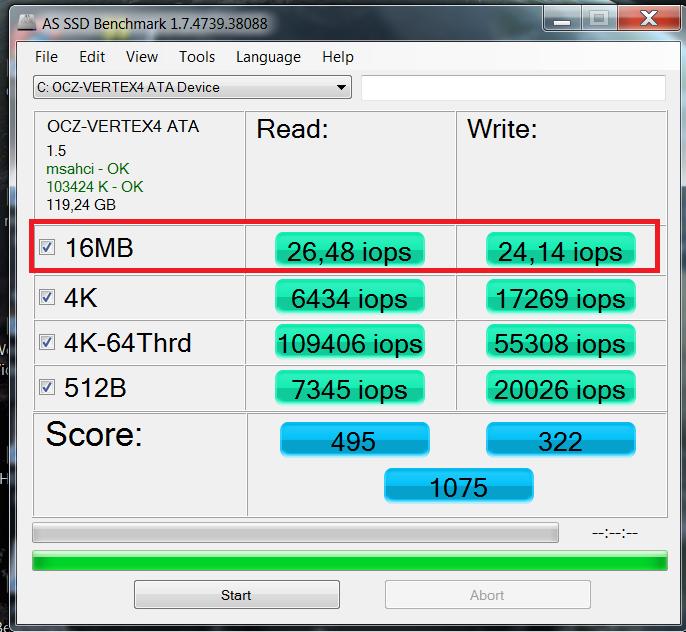Open the Language menu
This screenshot has height=632, width=686.
tap(268, 57)
